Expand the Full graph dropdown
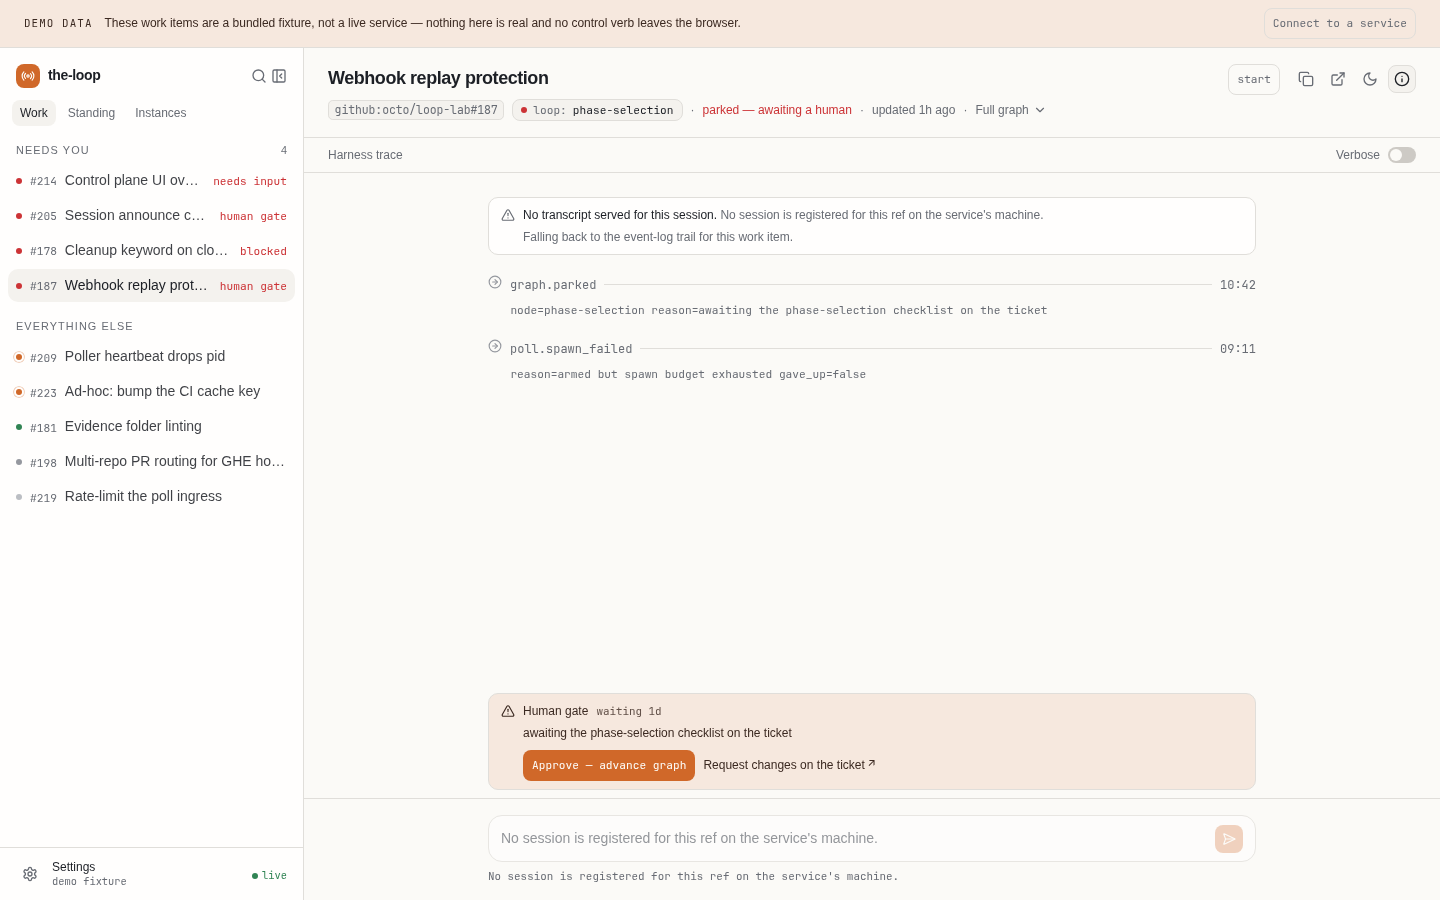This screenshot has height=900, width=1440. (x=1010, y=110)
